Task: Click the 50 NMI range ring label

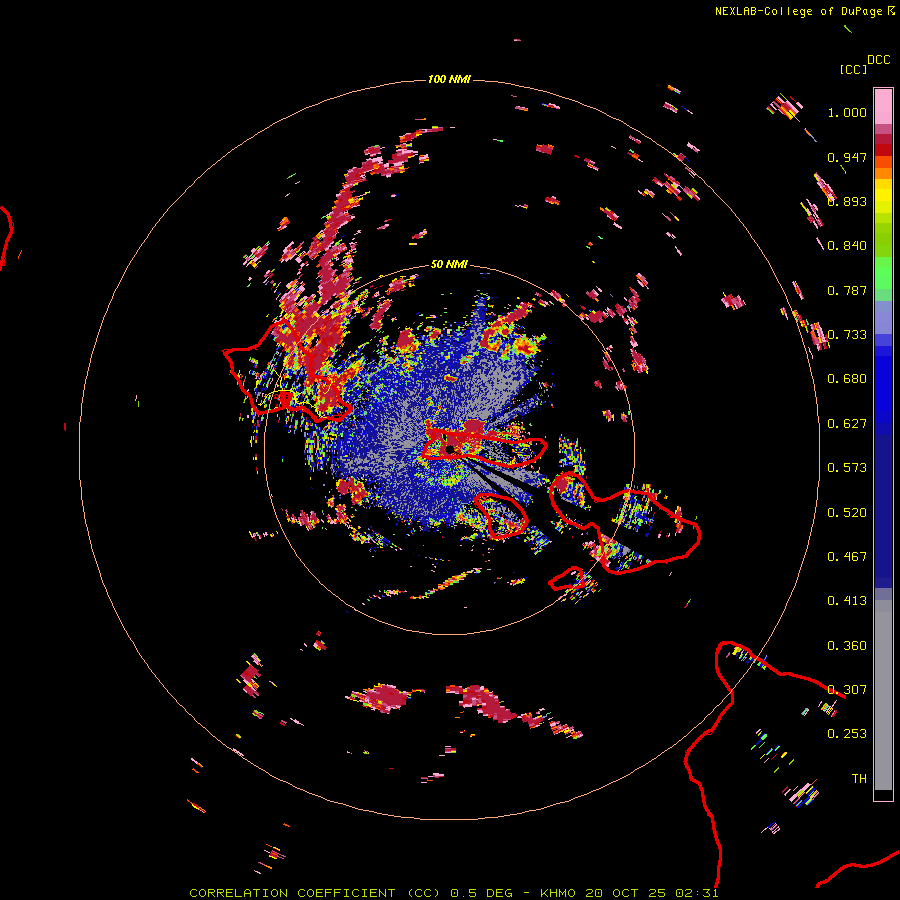Action: (x=449, y=265)
